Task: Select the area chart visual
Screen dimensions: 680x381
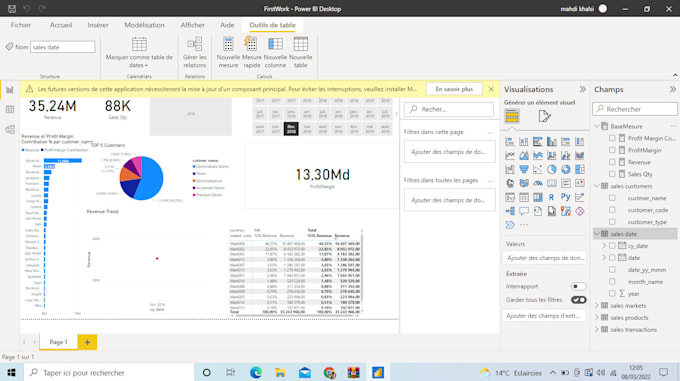Action: pyautogui.click(x=524, y=156)
